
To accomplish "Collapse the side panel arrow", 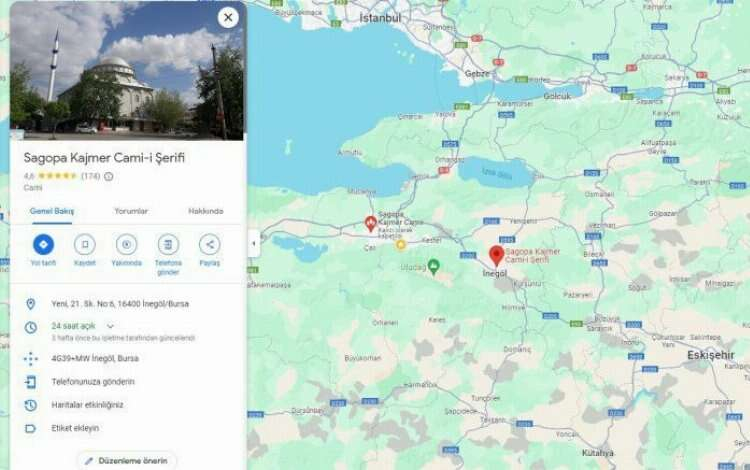I will click(254, 243).
